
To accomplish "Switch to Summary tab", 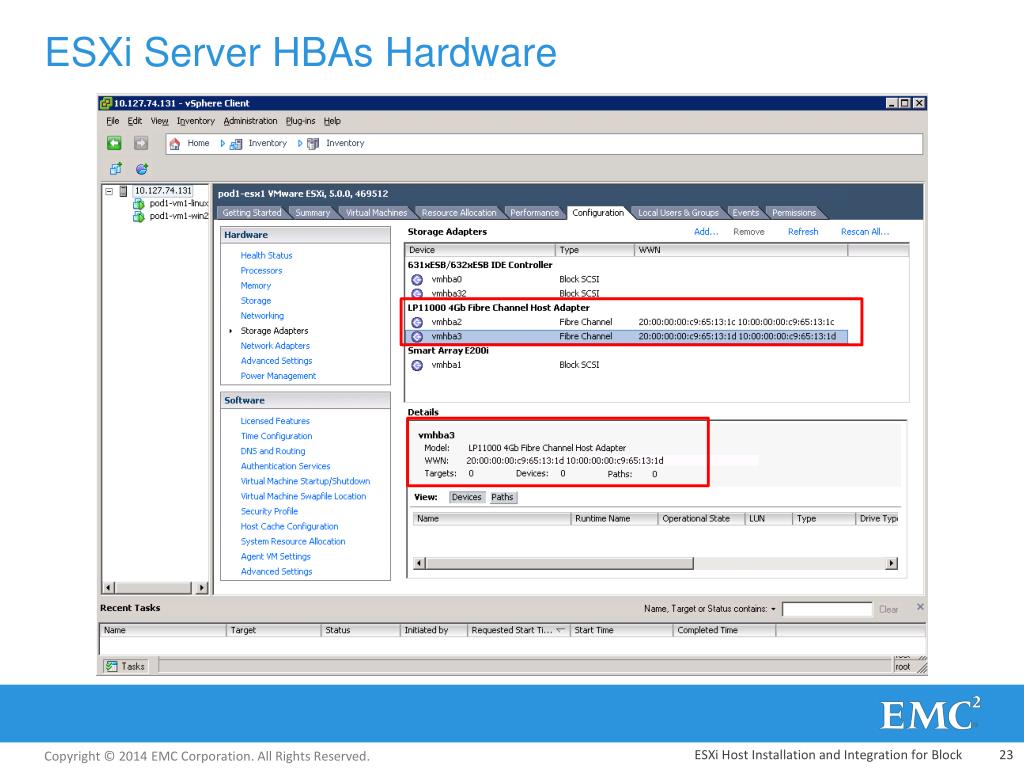I will pos(312,213).
